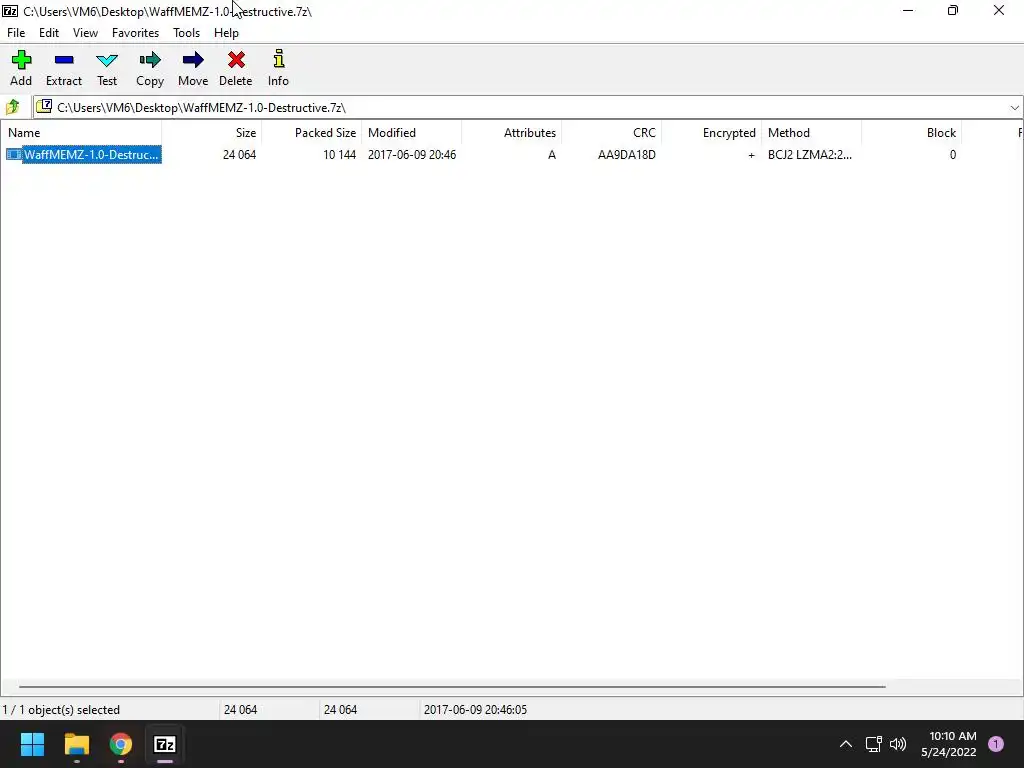Expand the address bar path dropdown

[x=1014, y=108]
